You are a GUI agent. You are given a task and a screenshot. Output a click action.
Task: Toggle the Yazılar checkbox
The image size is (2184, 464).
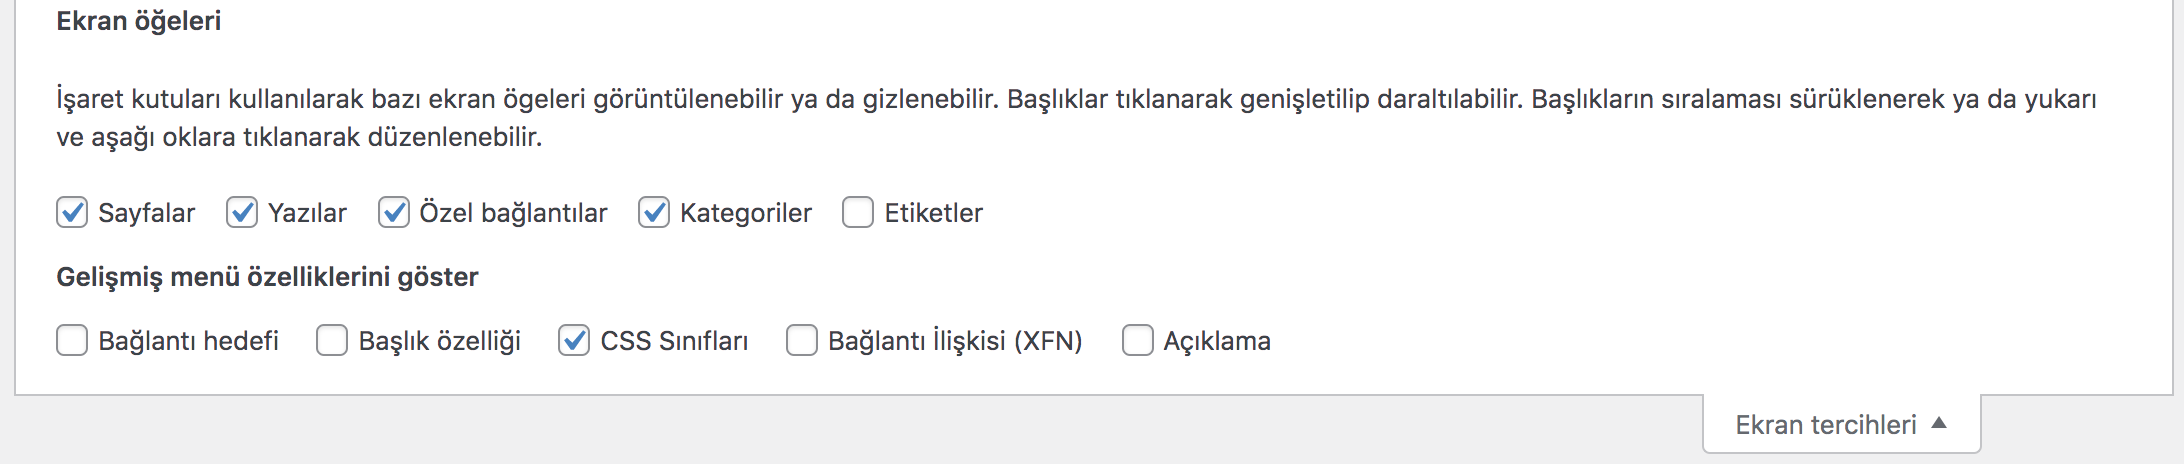pyautogui.click(x=242, y=213)
